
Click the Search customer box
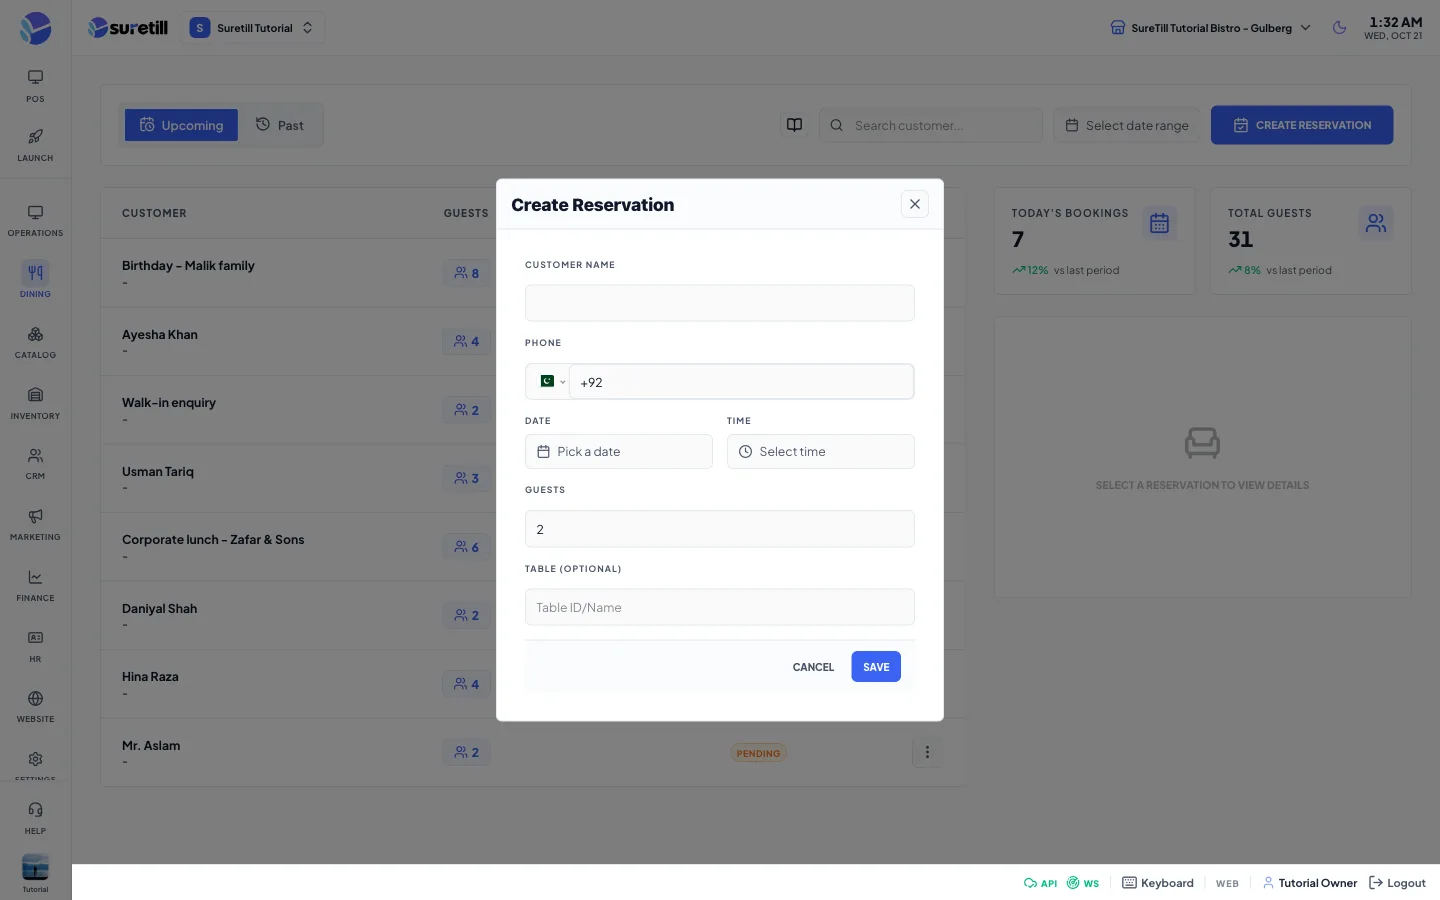pos(931,125)
